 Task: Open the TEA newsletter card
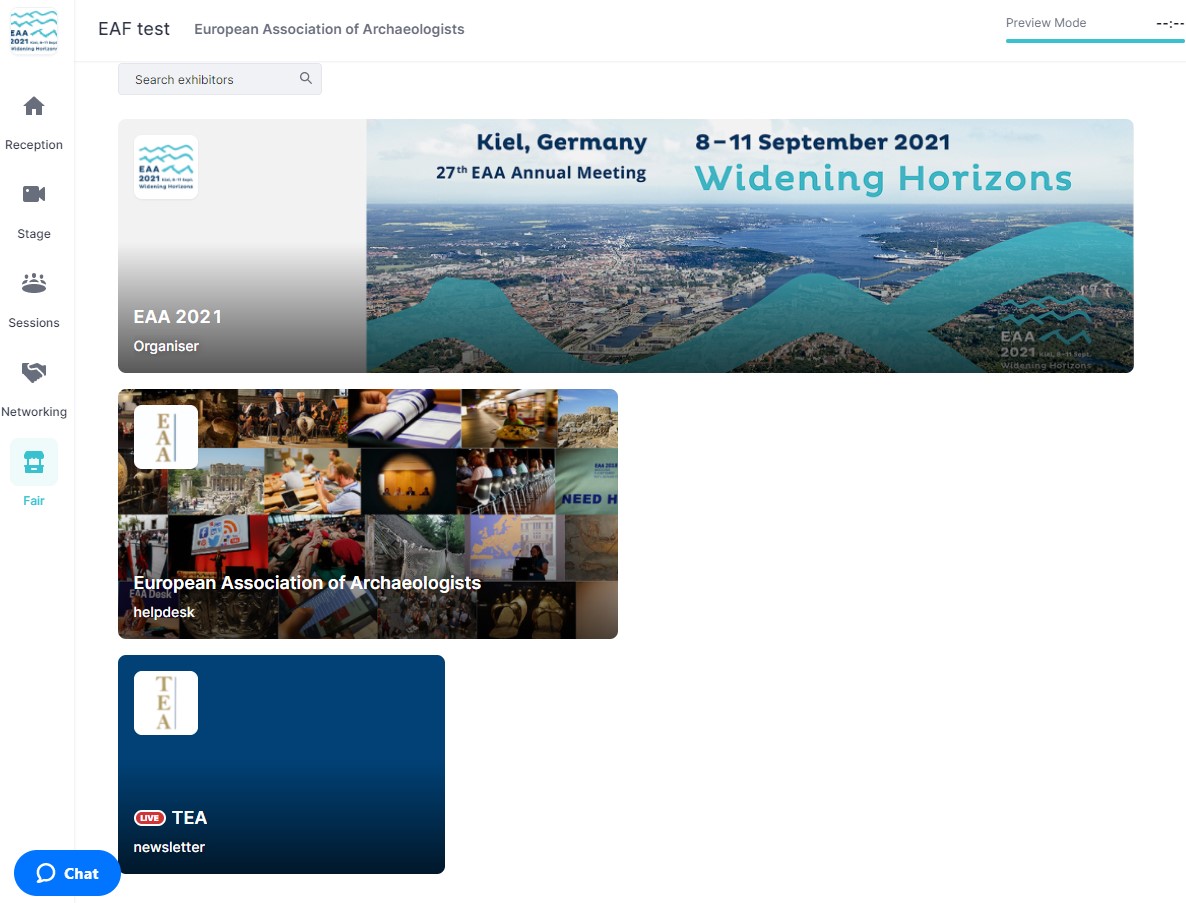coord(281,765)
